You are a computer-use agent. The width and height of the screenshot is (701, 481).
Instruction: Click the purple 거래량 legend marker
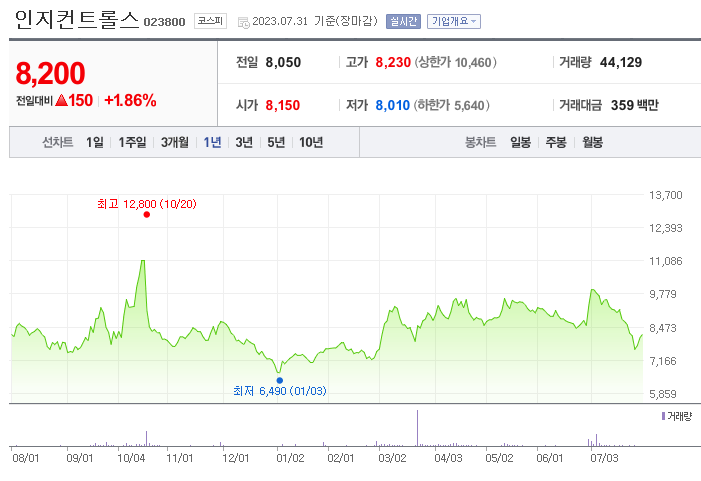point(663,416)
